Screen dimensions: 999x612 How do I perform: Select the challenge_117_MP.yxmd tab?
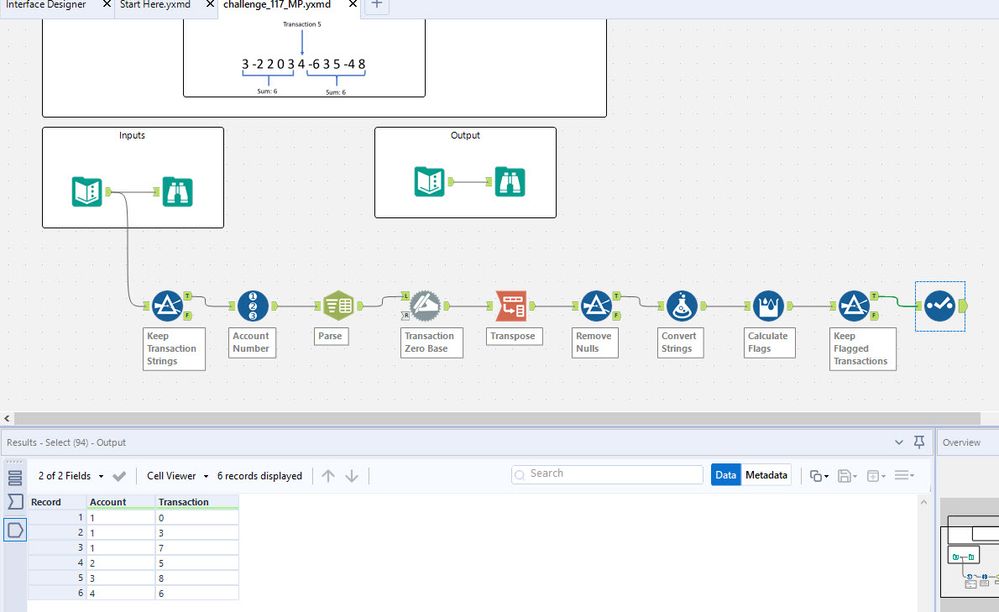point(277,5)
